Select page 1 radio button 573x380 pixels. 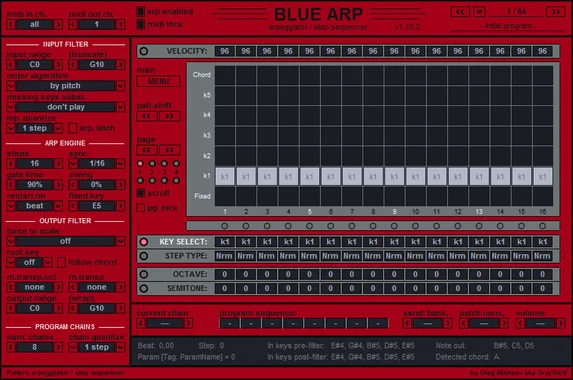pyautogui.click(x=140, y=163)
